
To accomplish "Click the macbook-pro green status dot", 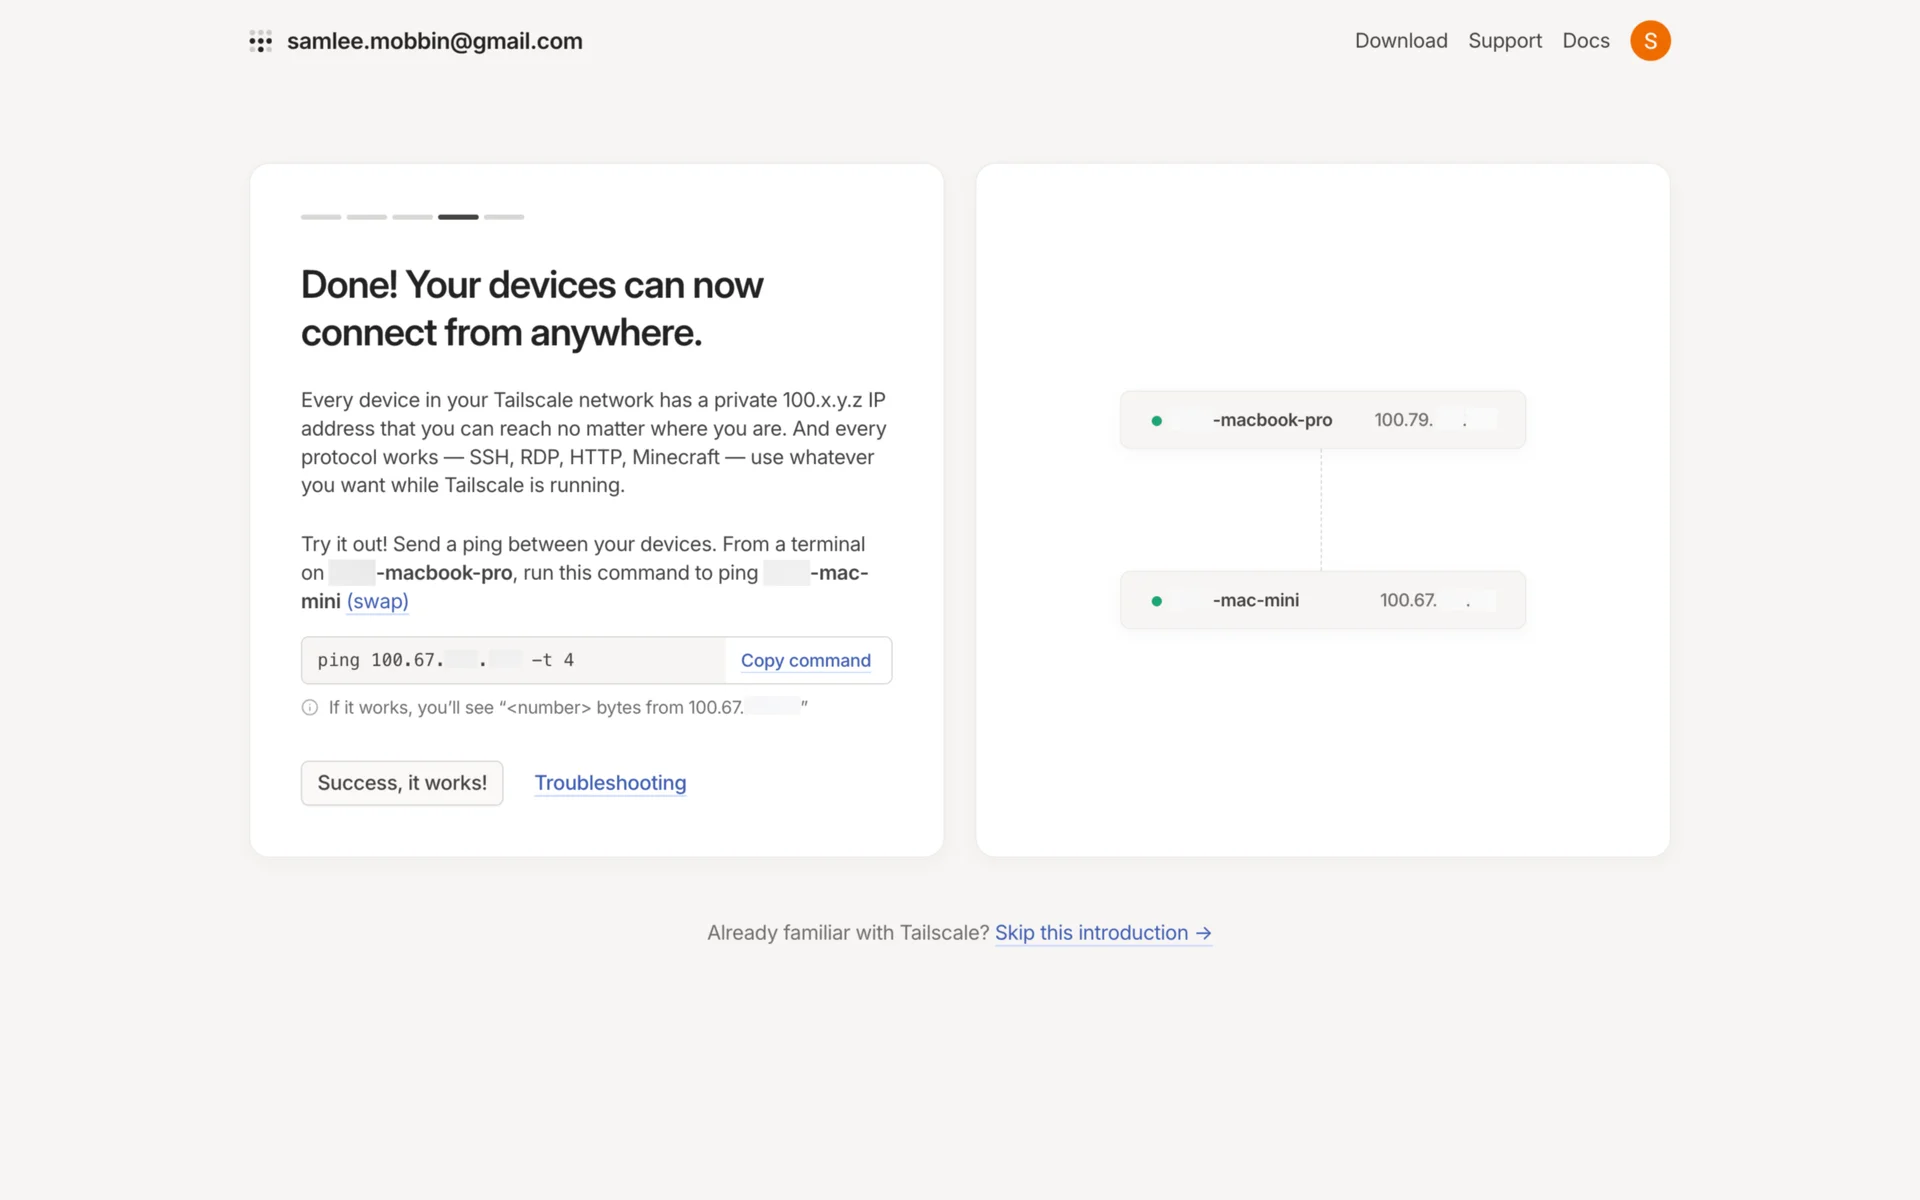I will click(x=1157, y=421).
